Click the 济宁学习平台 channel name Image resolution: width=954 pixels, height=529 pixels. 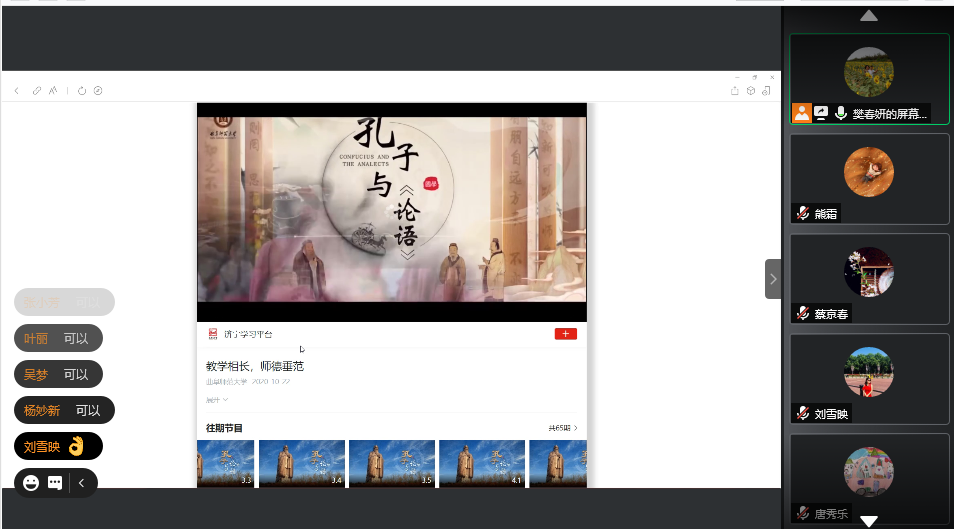pyautogui.click(x=247, y=334)
